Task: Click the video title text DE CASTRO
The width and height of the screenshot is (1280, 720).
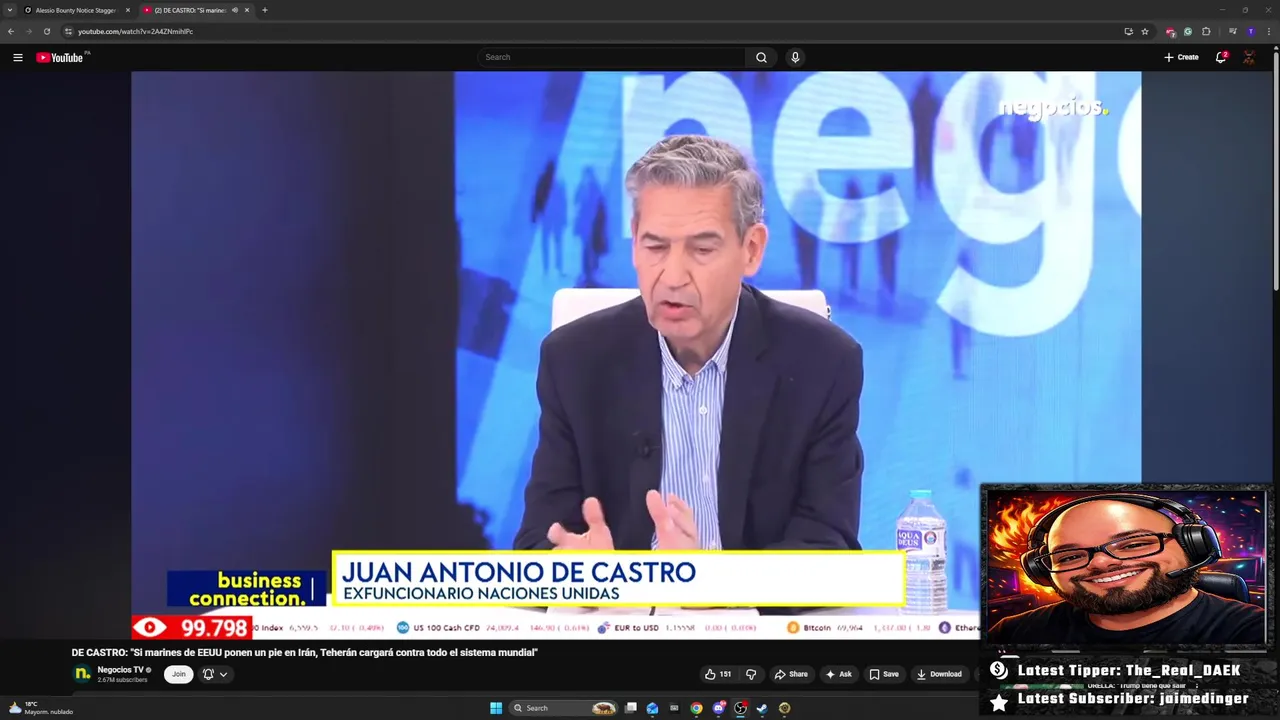Action: pos(304,652)
